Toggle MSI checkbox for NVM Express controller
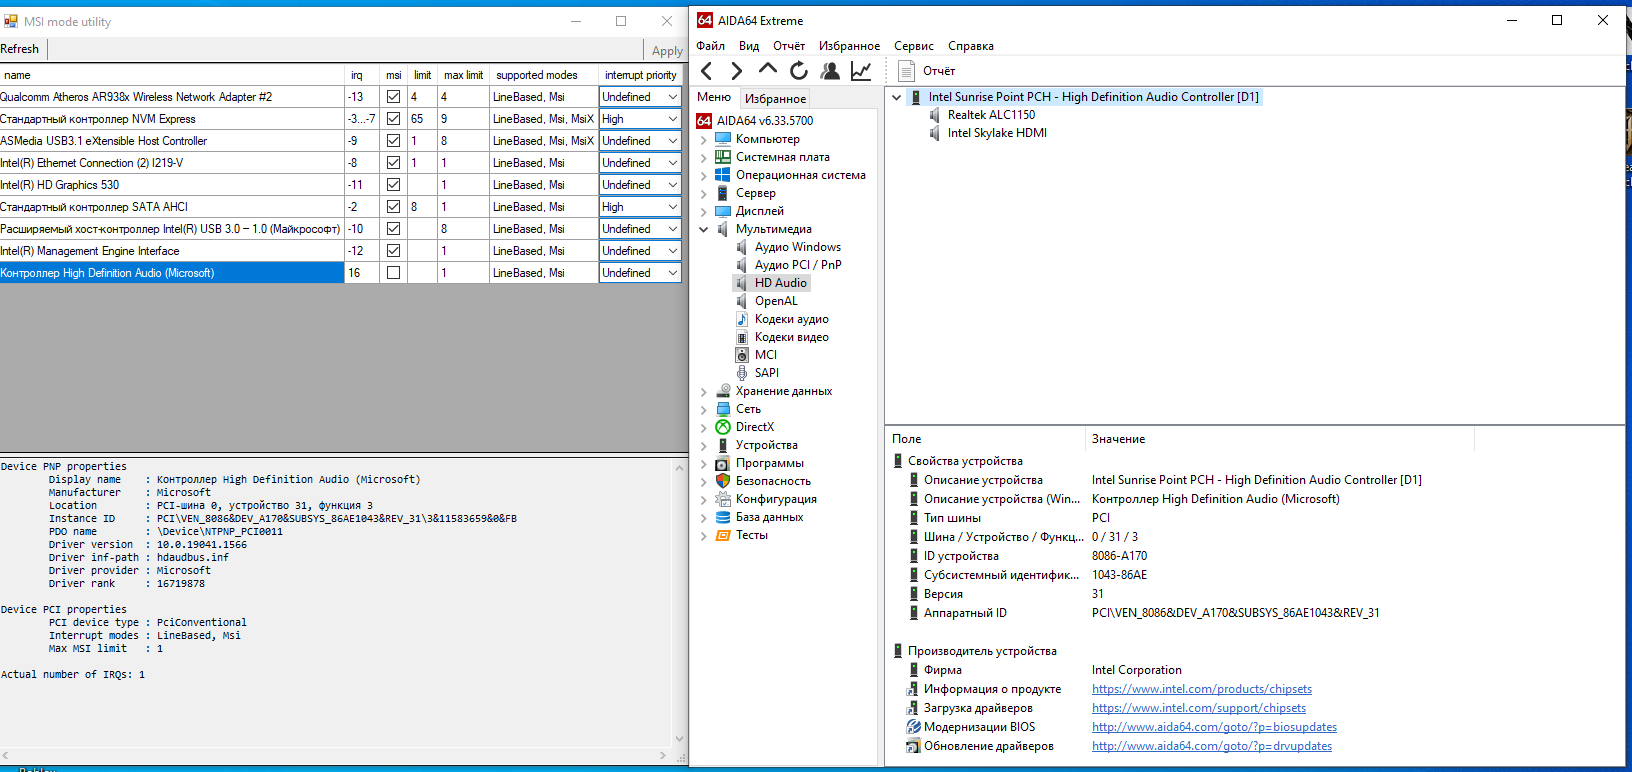The width and height of the screenshot is (1632, 772). pyautogui.click(x=393, y=119)
